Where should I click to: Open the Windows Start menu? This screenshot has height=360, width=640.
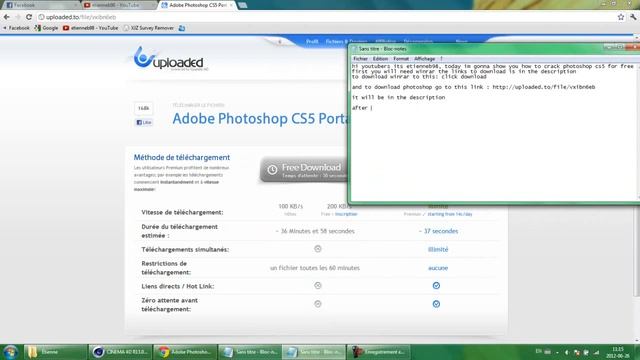11,352
